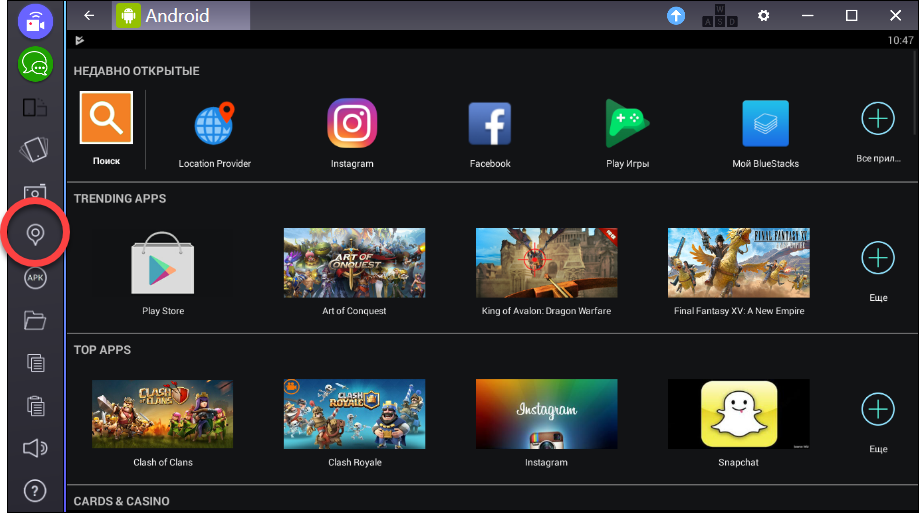
Task: Take a screenshot with the camera icon
Action: pos(35,192)
